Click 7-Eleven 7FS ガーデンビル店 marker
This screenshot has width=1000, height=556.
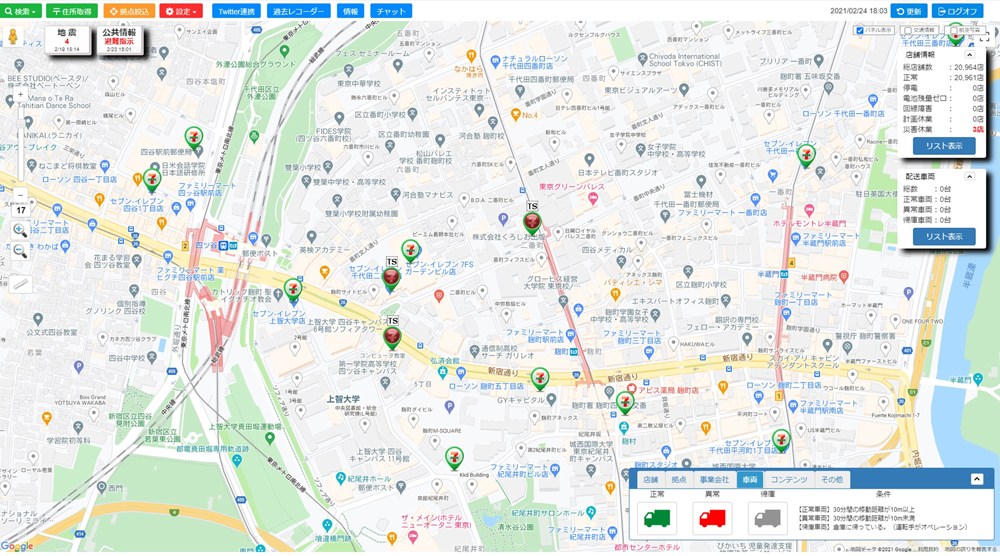pyautogui.click(x=411, y=251)
